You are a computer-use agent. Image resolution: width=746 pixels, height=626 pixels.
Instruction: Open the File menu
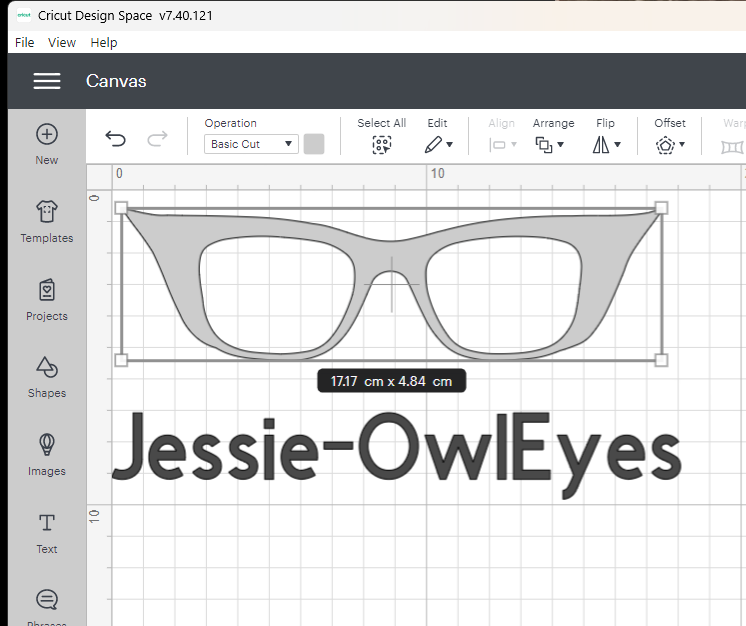click(25, 42)
